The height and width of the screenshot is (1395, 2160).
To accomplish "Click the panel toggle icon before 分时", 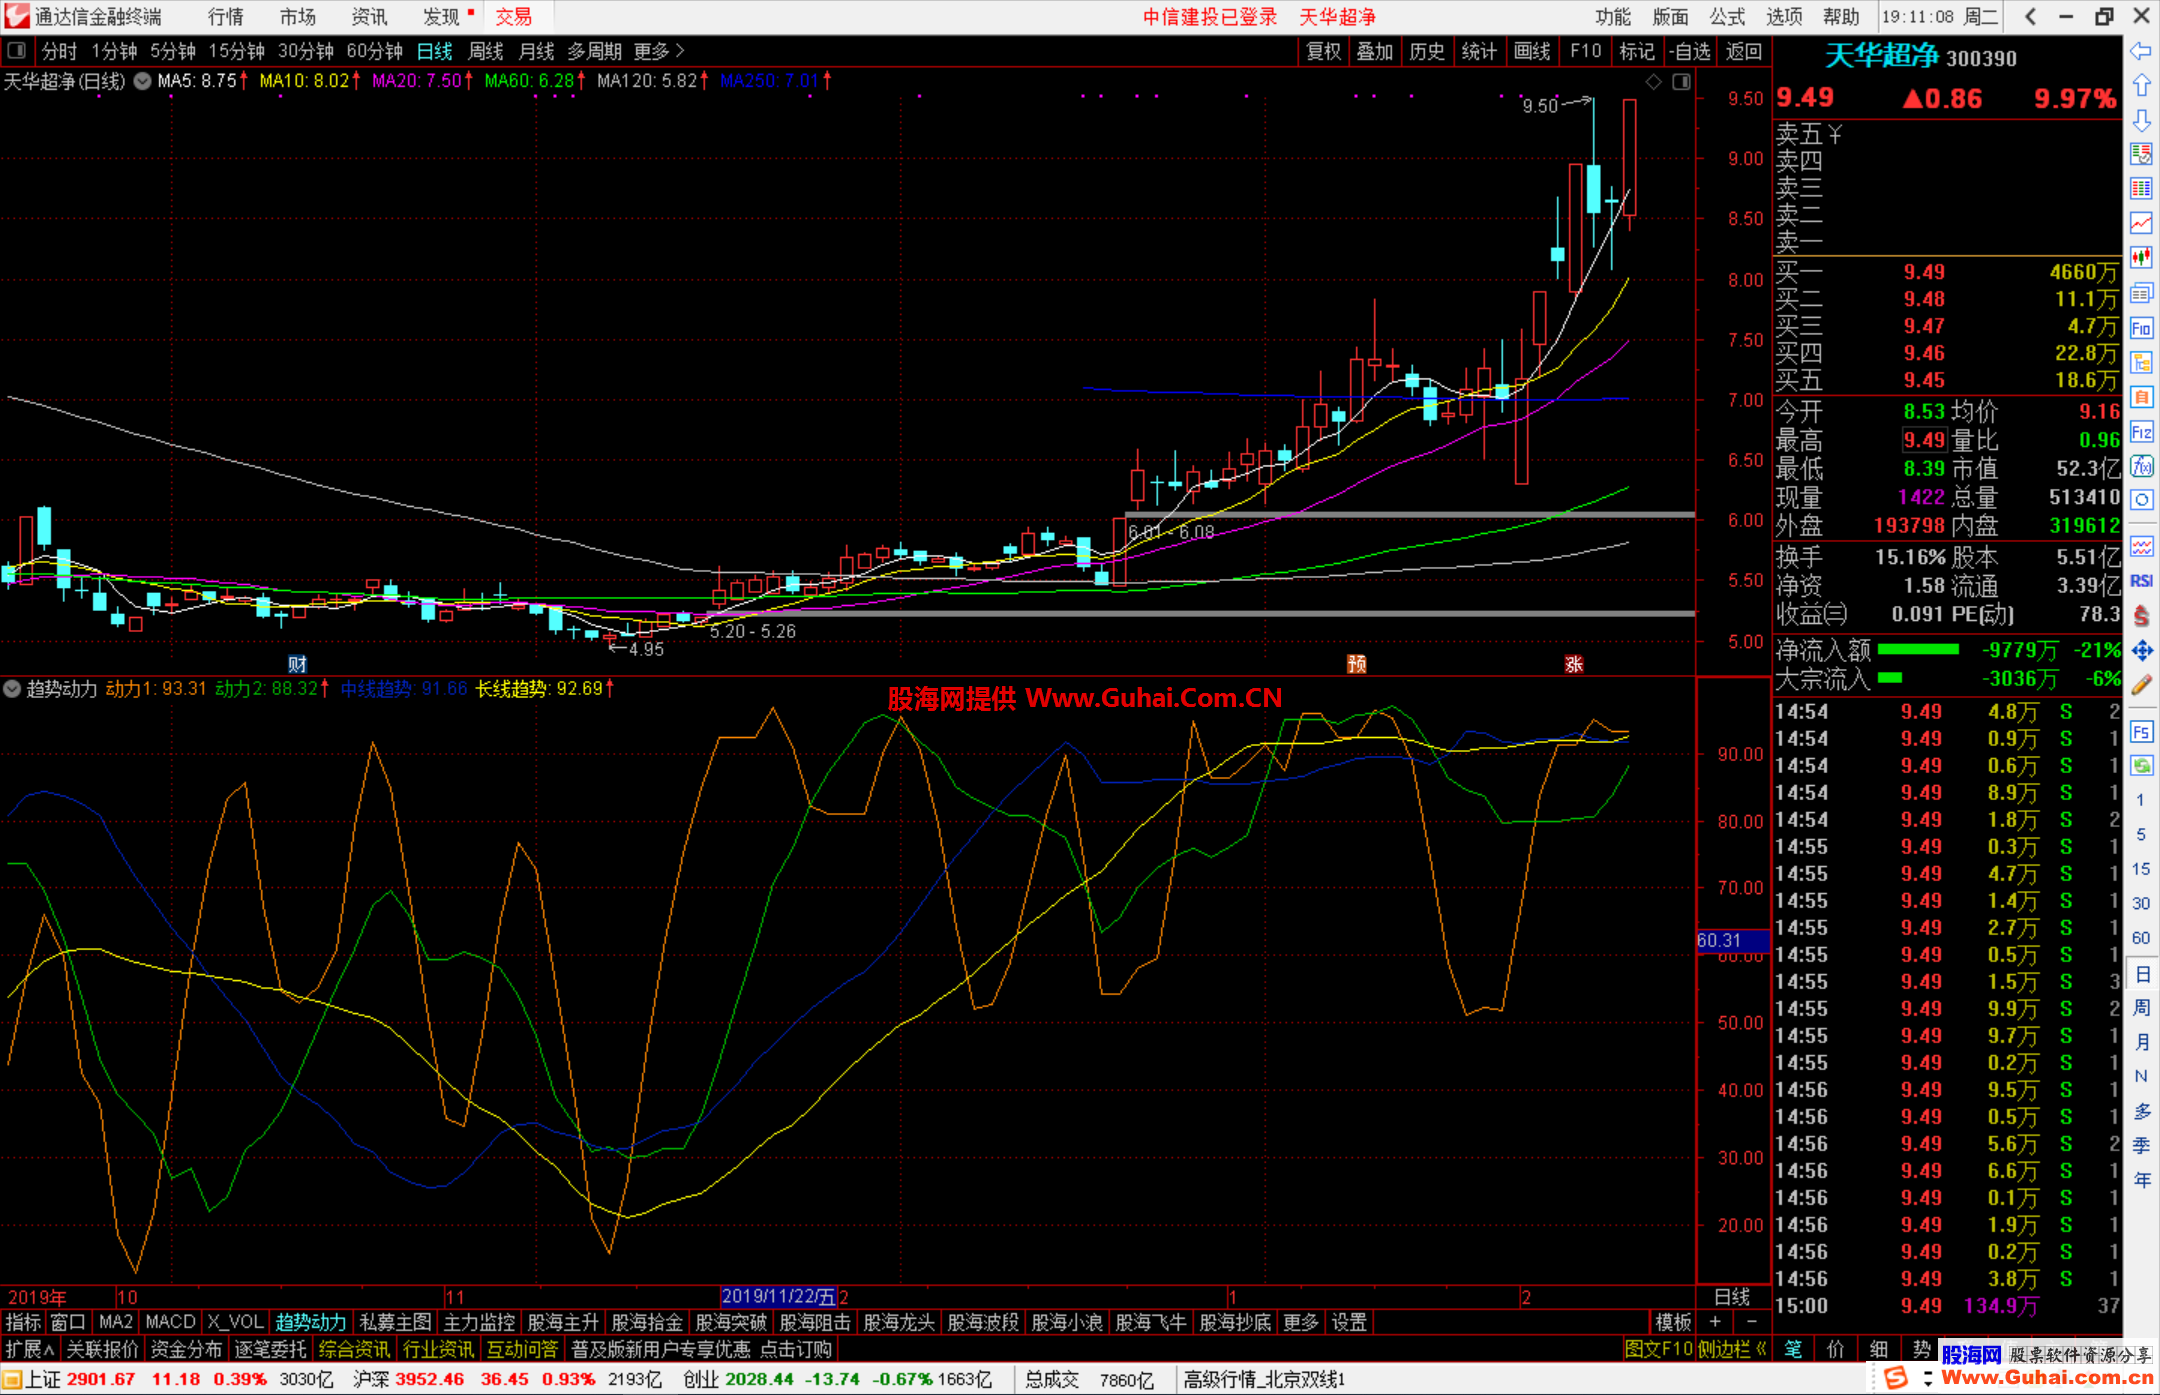I will [x=16, y=50].
